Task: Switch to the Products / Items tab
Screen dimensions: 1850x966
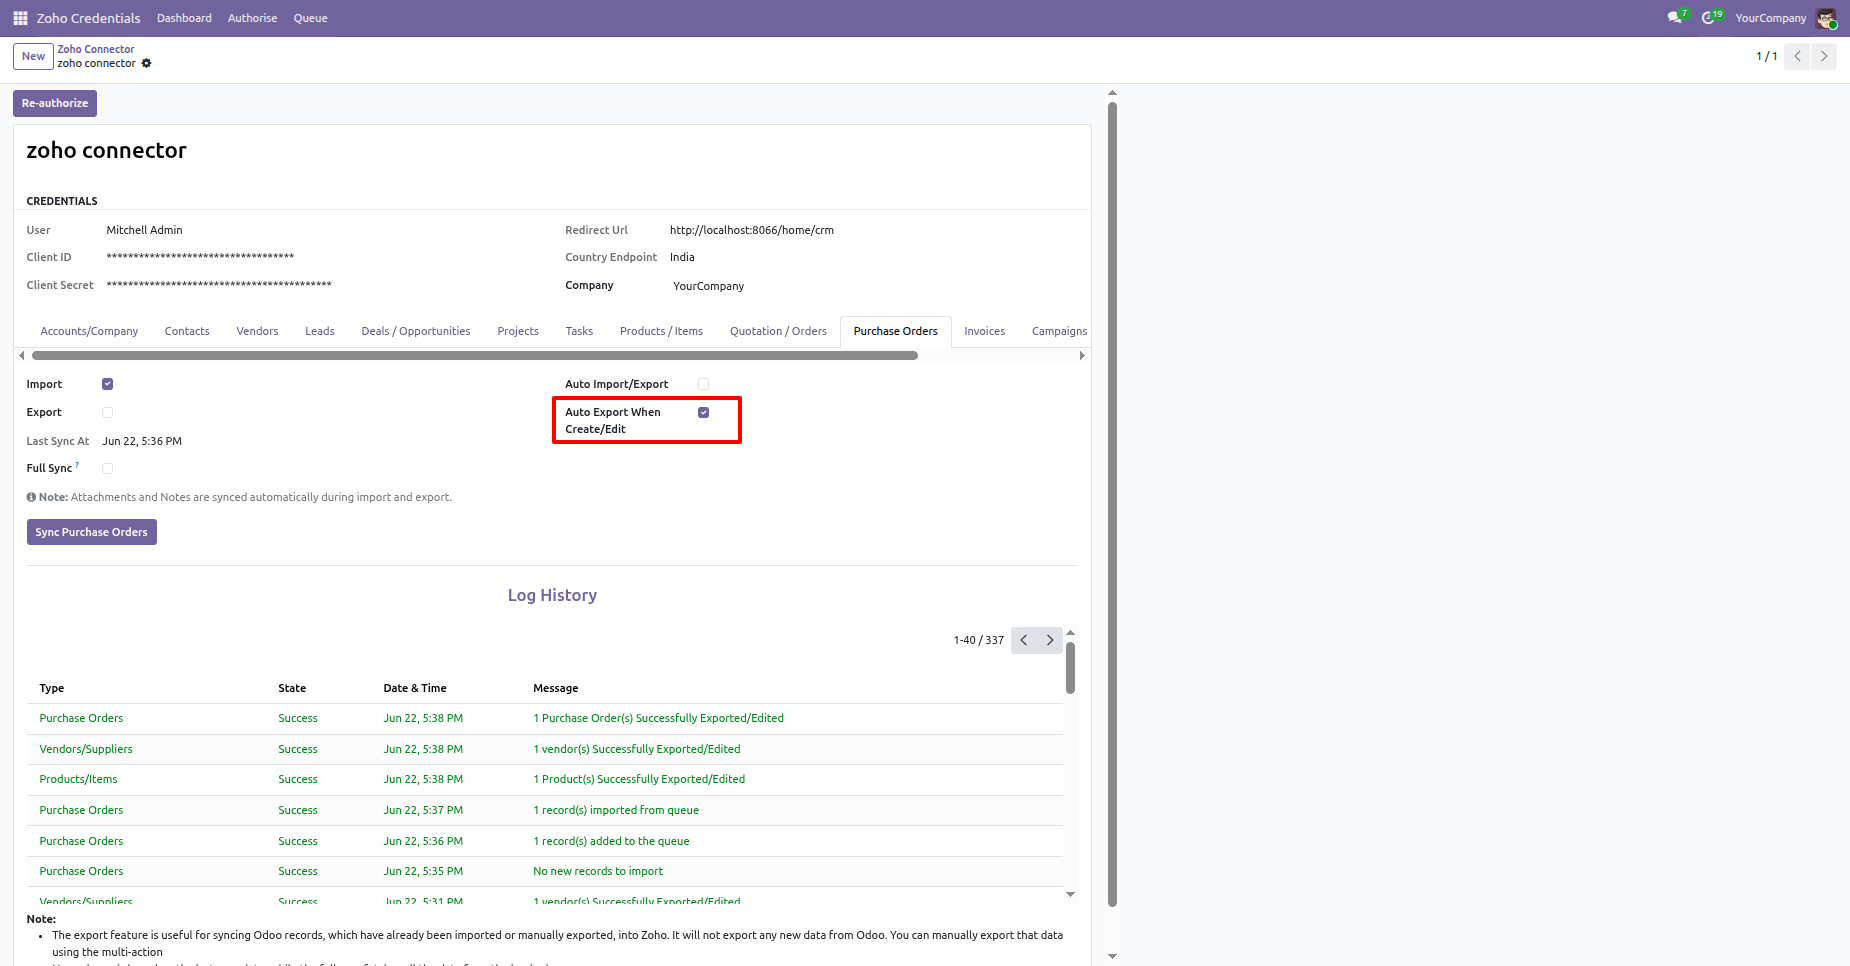Action: pos(661,331)
